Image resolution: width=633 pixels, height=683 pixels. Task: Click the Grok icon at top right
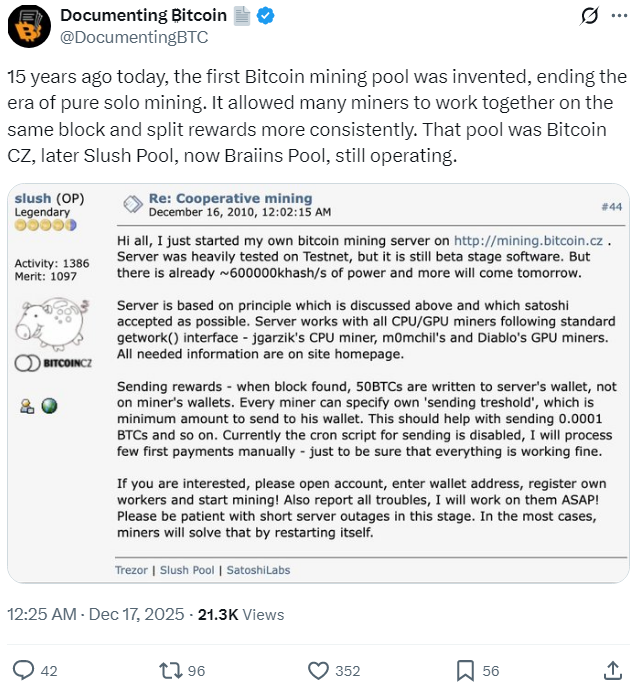coord(589,17)
